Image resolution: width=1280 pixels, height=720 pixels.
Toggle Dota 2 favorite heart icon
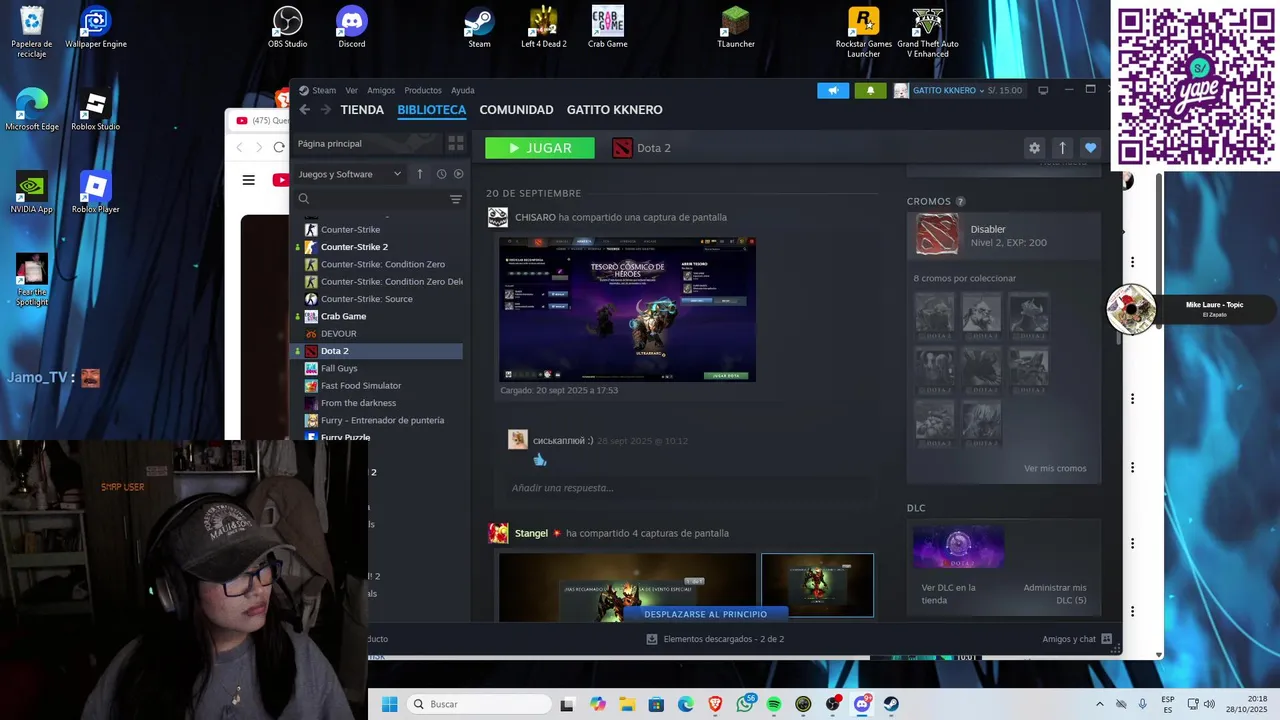pos(1090,148)
